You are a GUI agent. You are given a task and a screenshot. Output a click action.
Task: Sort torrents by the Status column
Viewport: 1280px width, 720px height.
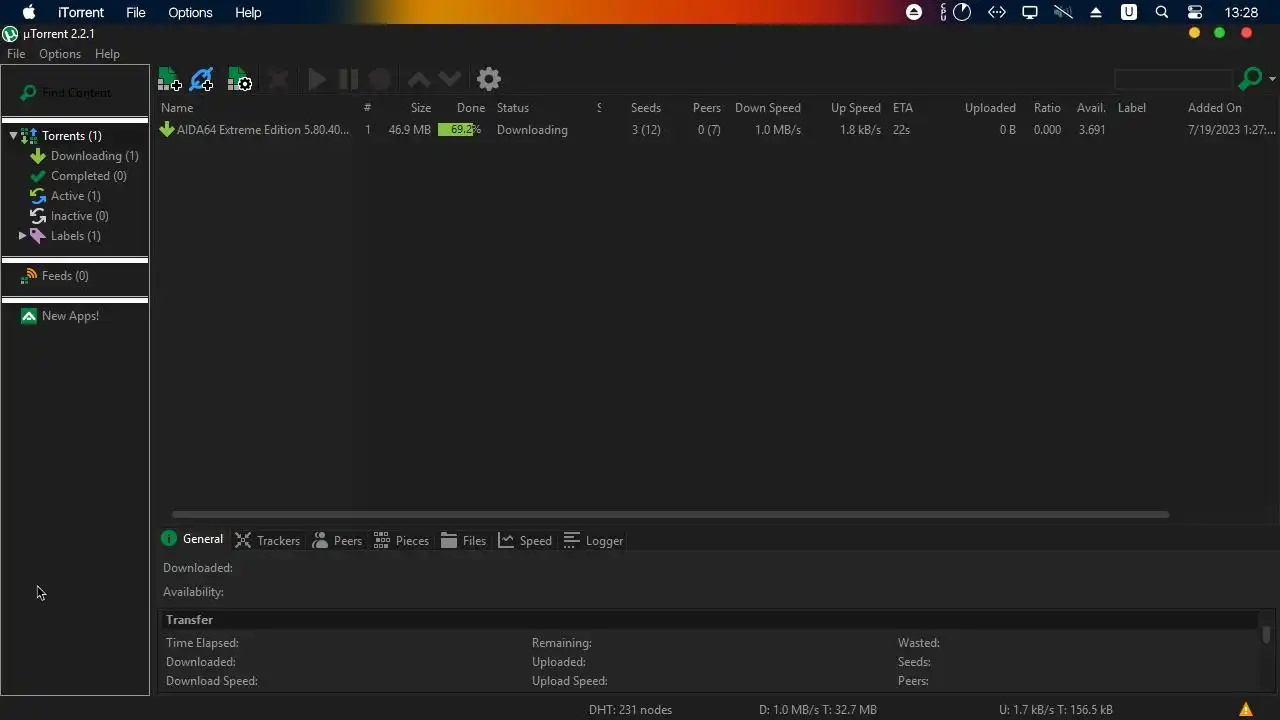pos(513,108)
